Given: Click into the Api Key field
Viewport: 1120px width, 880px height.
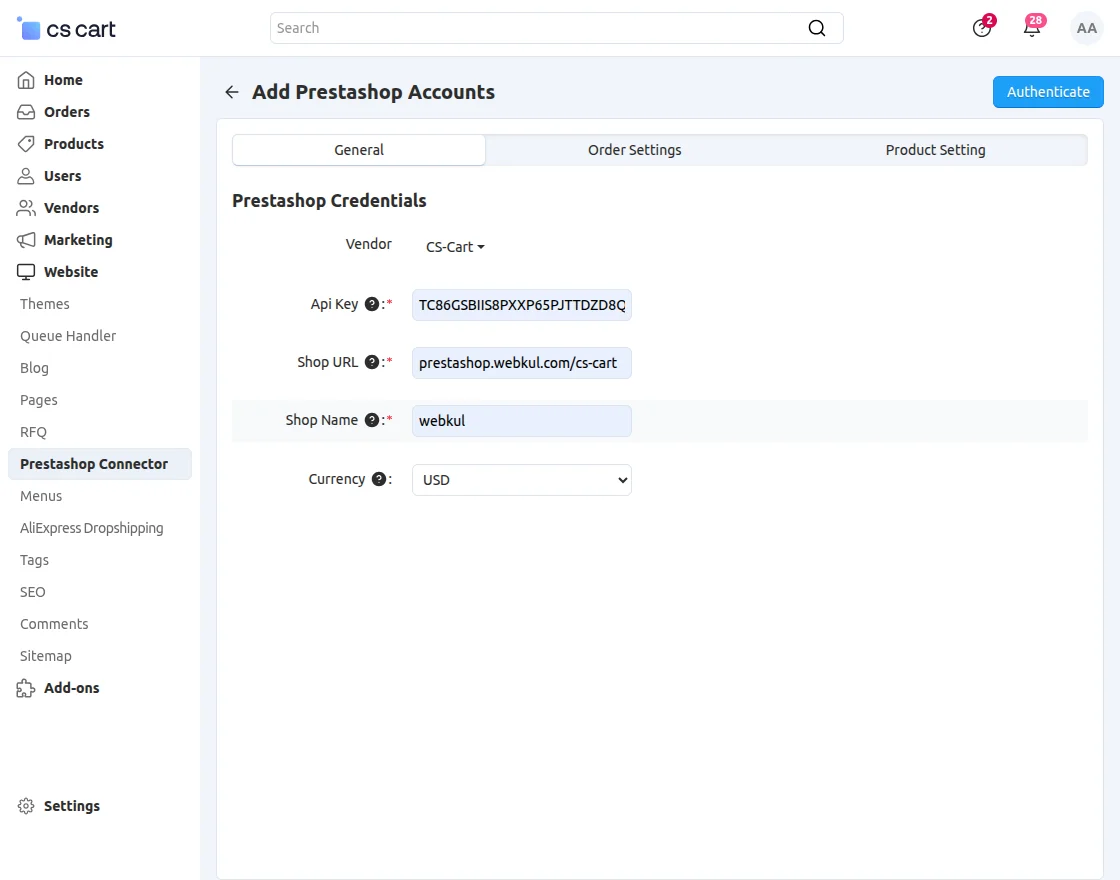Looking at the screenshot, I should (521, 305).
